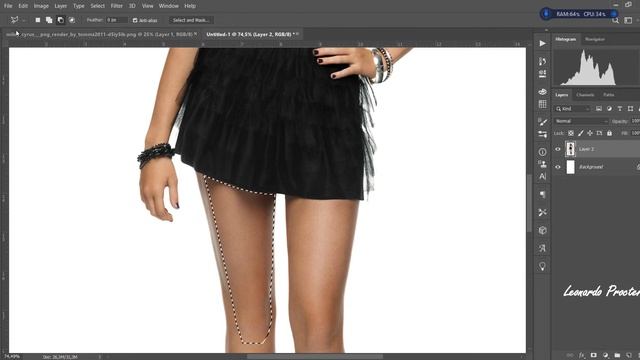Open the Character panel icon
The height and width of the screenshot is (360, 640).
tap(542, 177)
